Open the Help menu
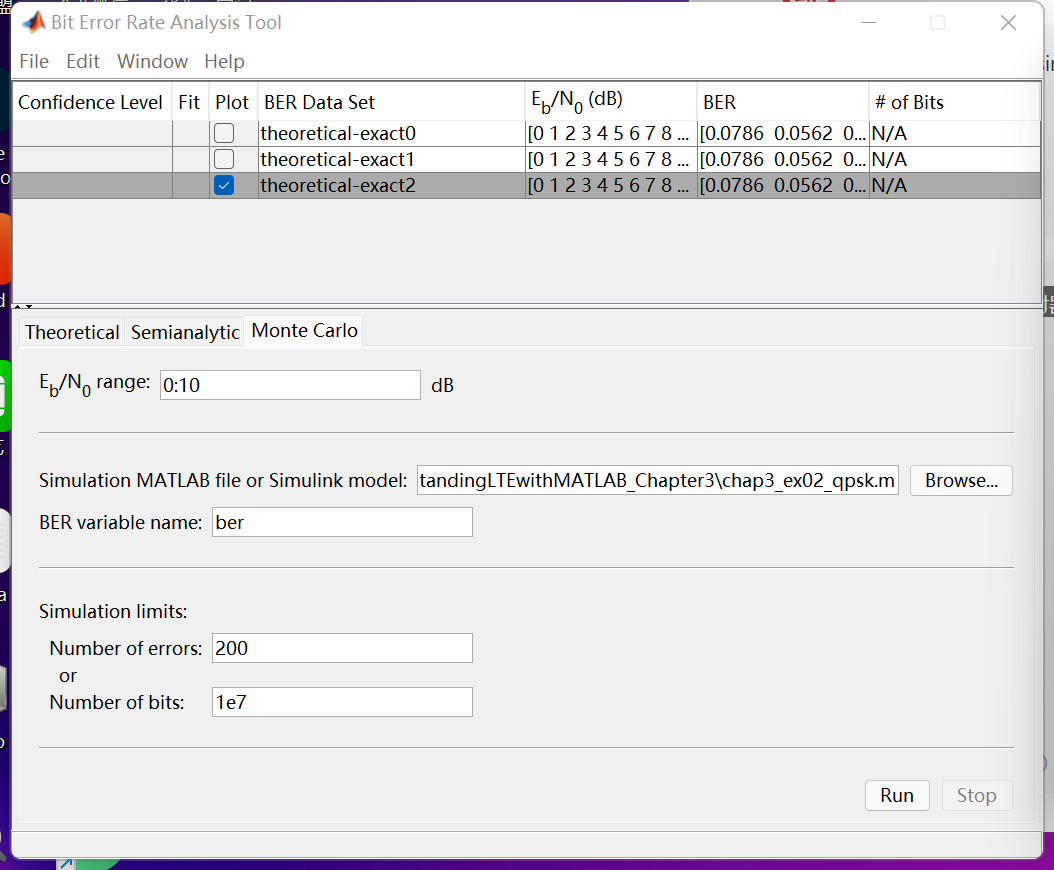Screen dimensions: 1054x870 click(x=224, y=61)
